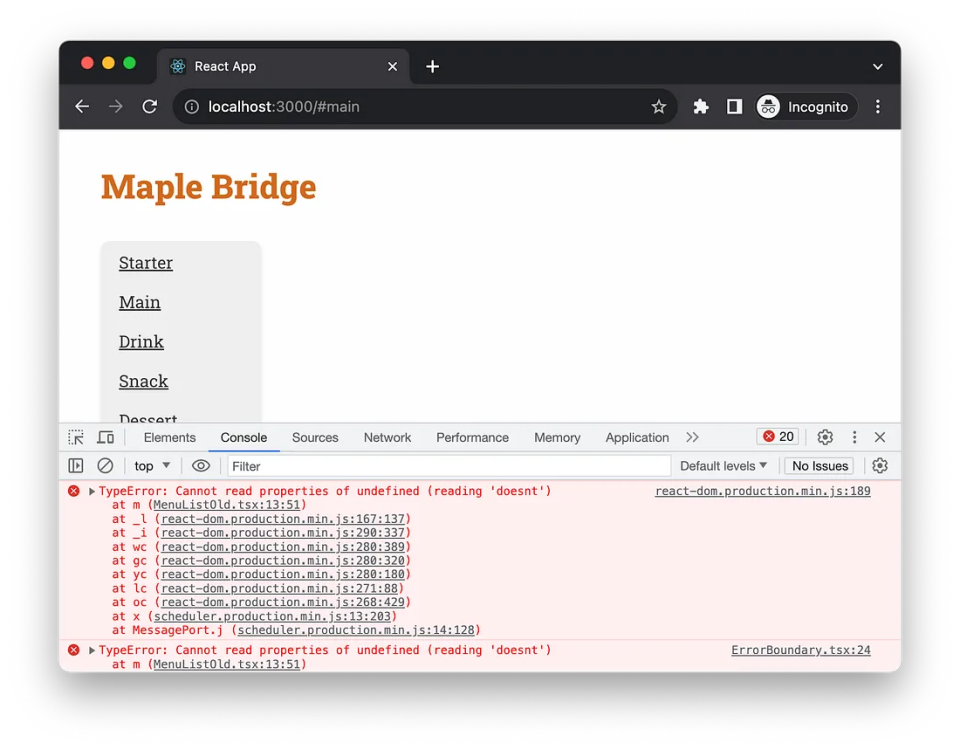Collapse the second TypeError stack trace
The width and height of the screenshot is (960, 750).
pos(92,650)
